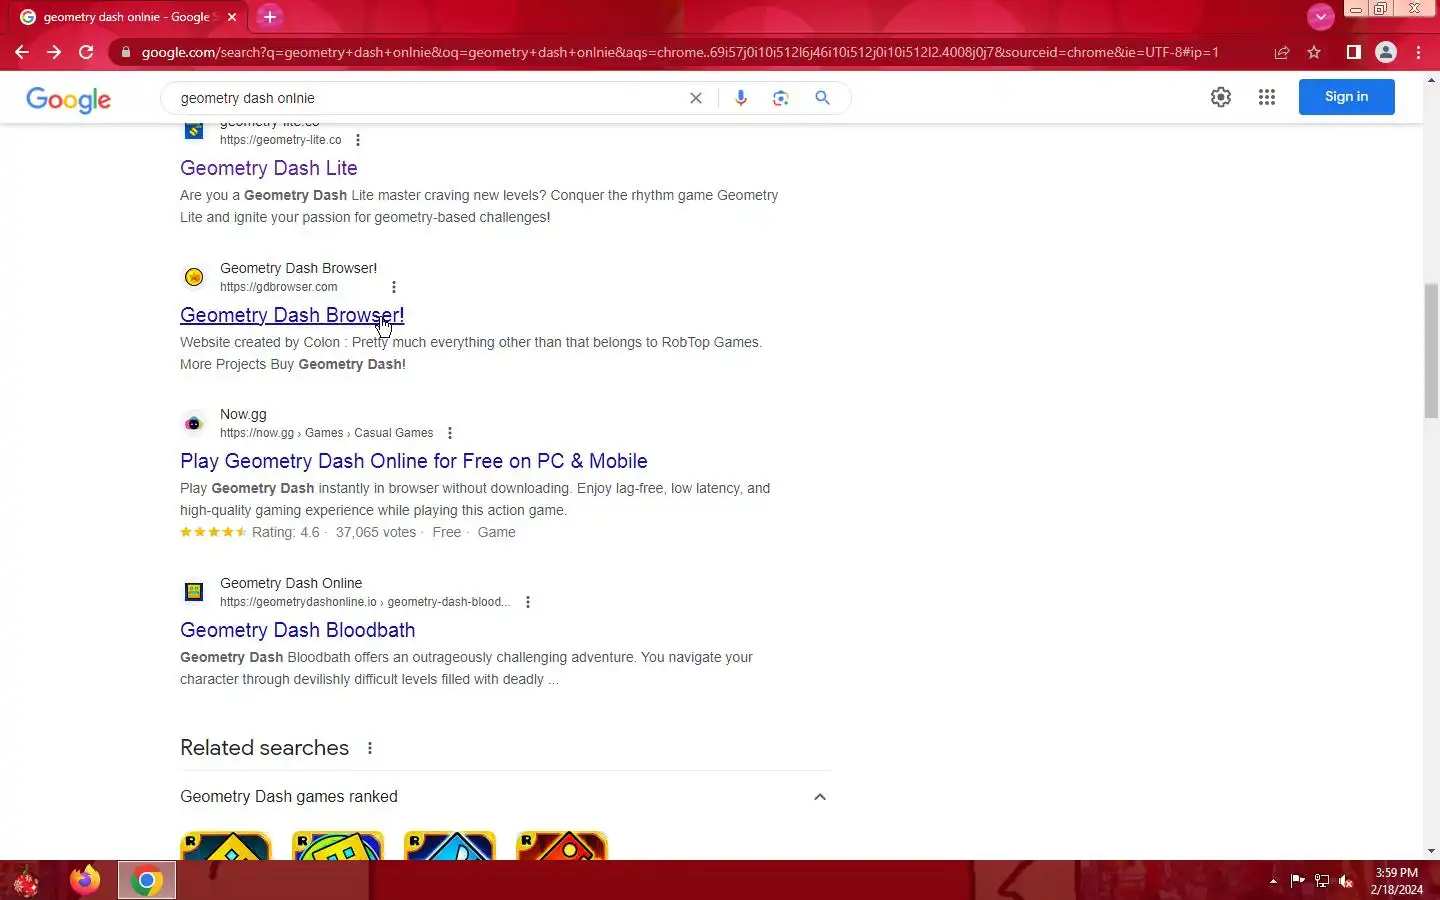Toggle the Chrome side panel
Image resolution: width=1440 pixels, height=900 pixels.
[x=1353, y=52]
